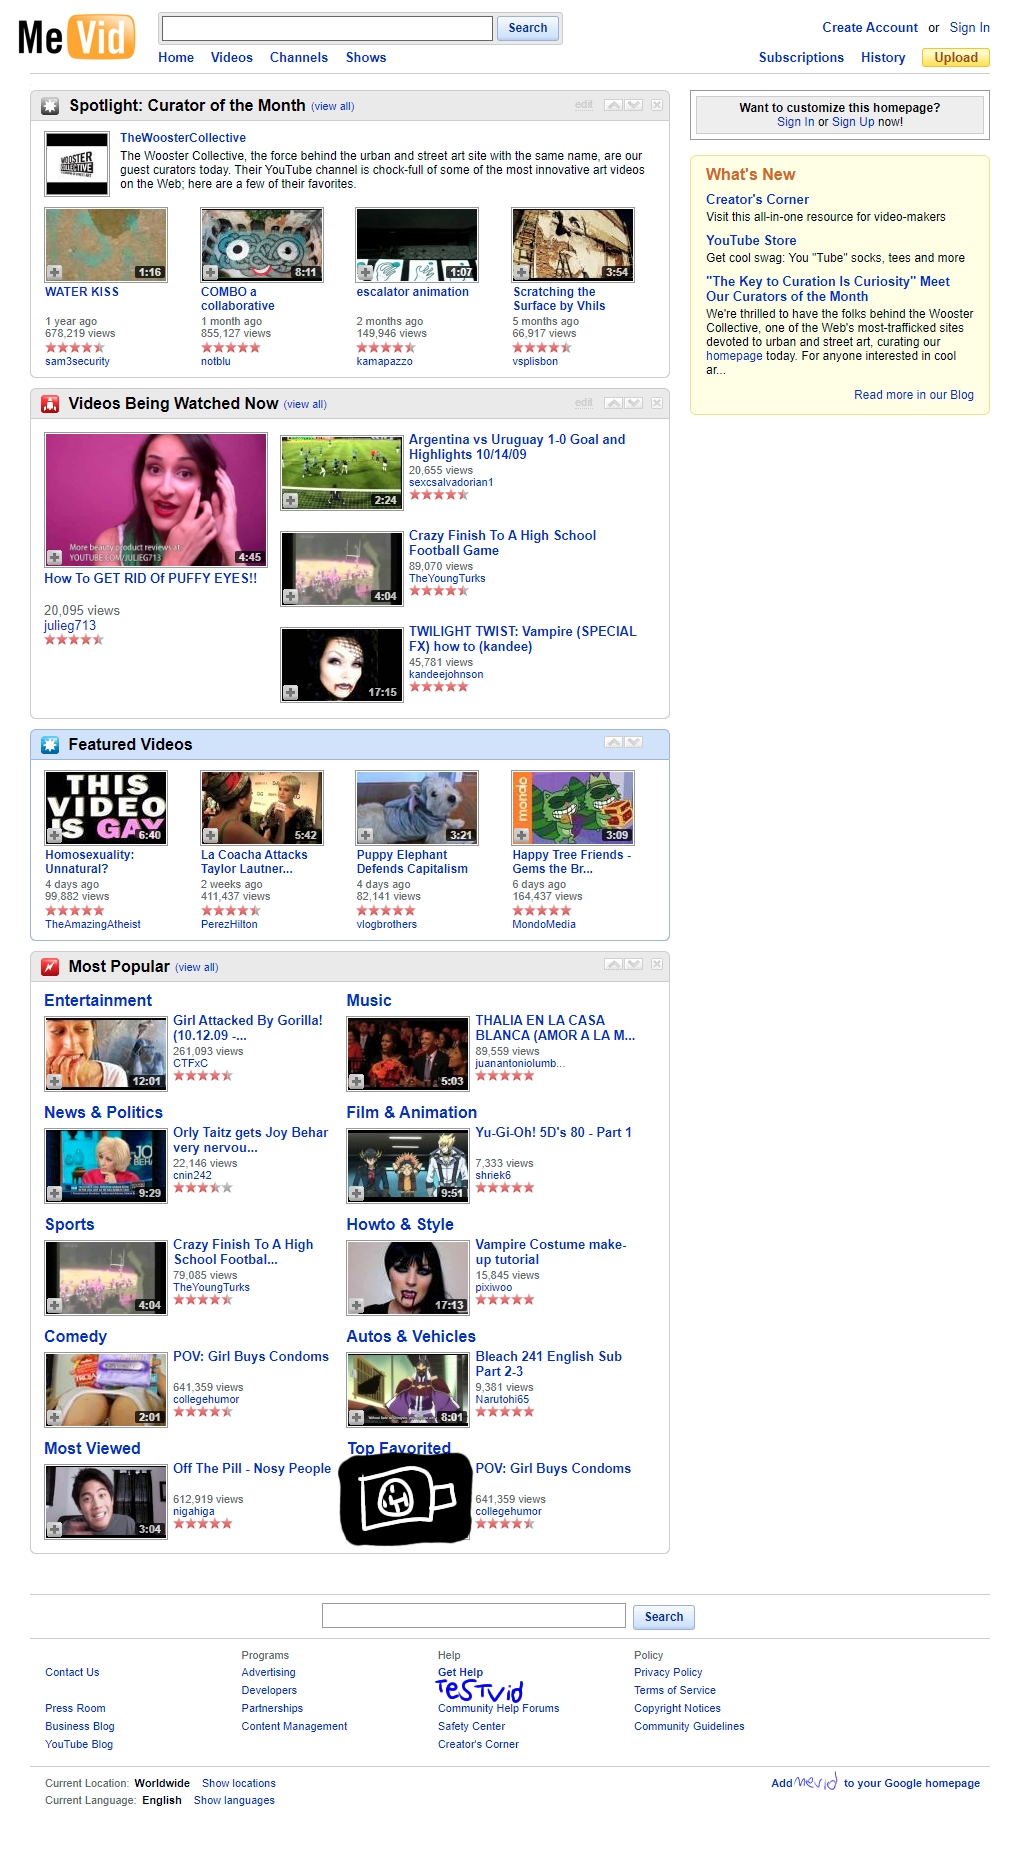Screen dimensions: 1020x1860
Task: Add puffy eyes video to the queue
Action: (x=55, y=557)
